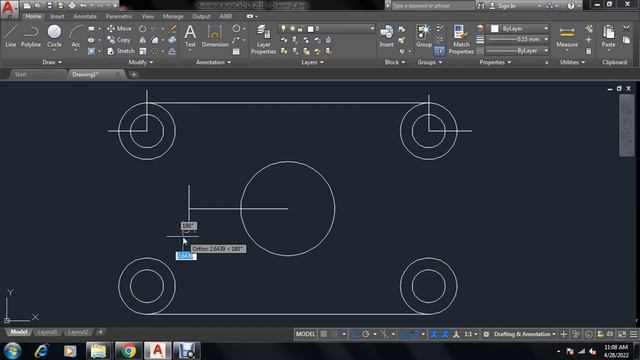This screenshot has width=640, height=360.
Task: Expand the Block panel
Action: 395,62
